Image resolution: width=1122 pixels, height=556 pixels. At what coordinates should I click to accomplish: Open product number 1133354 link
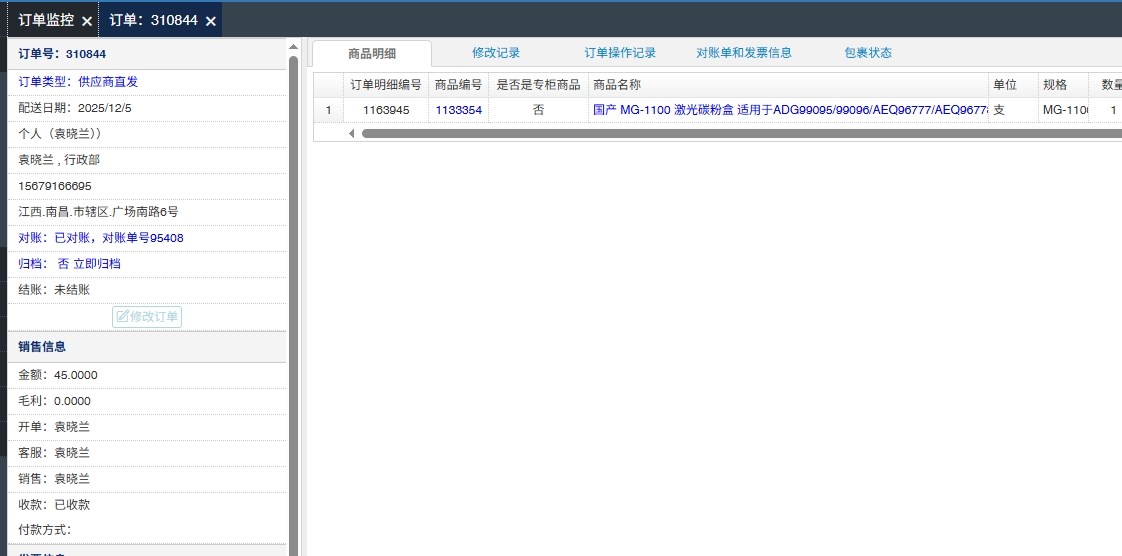[458, 110]
